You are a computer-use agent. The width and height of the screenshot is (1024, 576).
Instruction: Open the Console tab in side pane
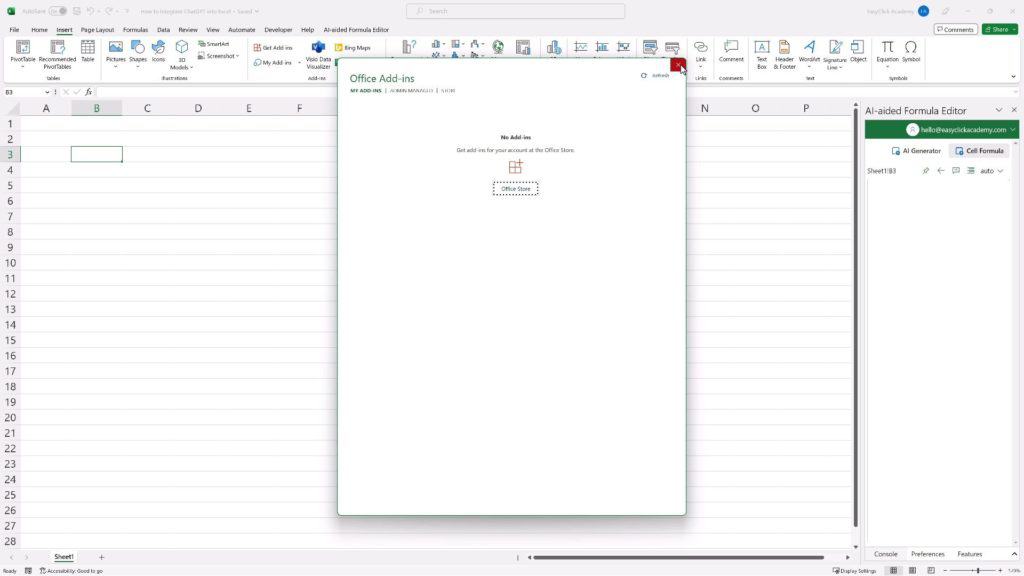(x=886, y=554)
